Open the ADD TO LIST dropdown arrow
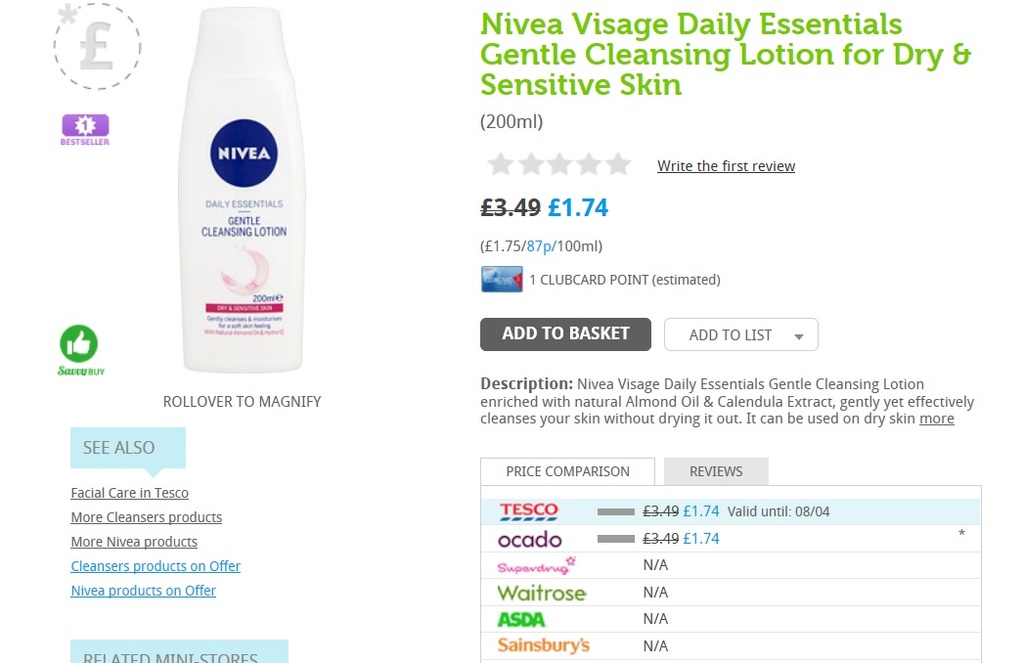 (799, 334)
